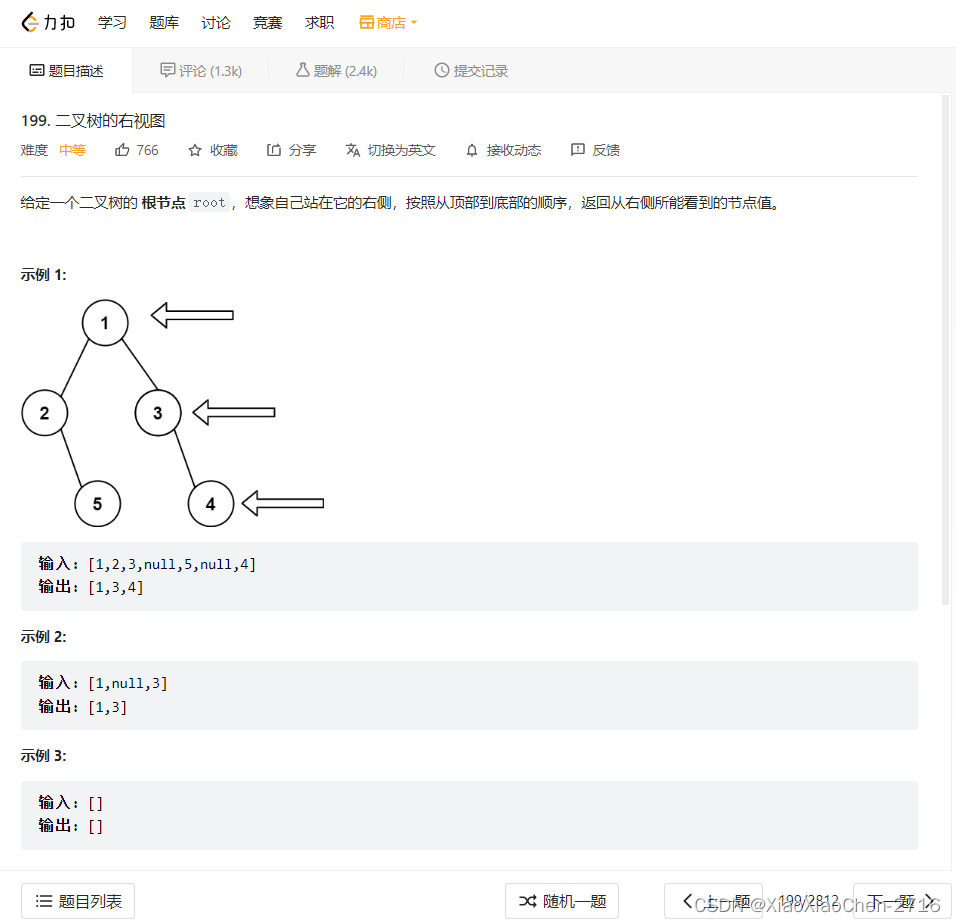Switch to English via the 切换为英文 icon
The width and height of the screenshot is (956, 922).
(353, 150)
